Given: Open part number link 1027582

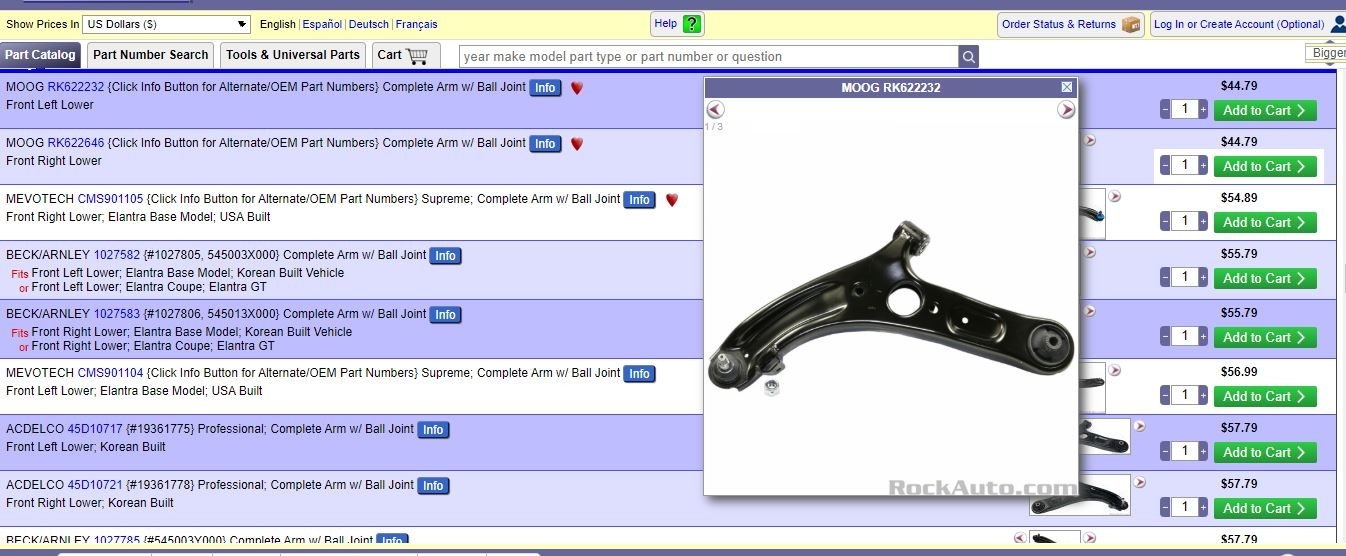Looking at the screenshot, I should [x=117, y=255].
